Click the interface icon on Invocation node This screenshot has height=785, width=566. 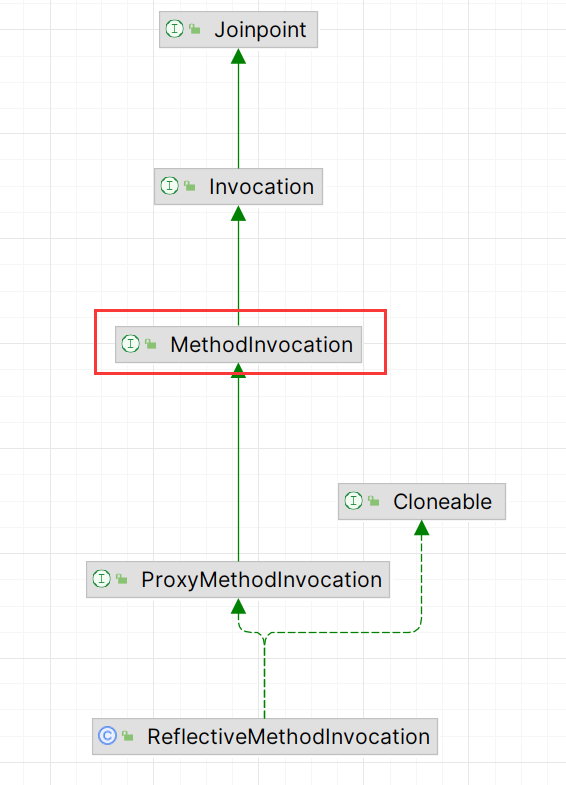(x=170, y=186)
